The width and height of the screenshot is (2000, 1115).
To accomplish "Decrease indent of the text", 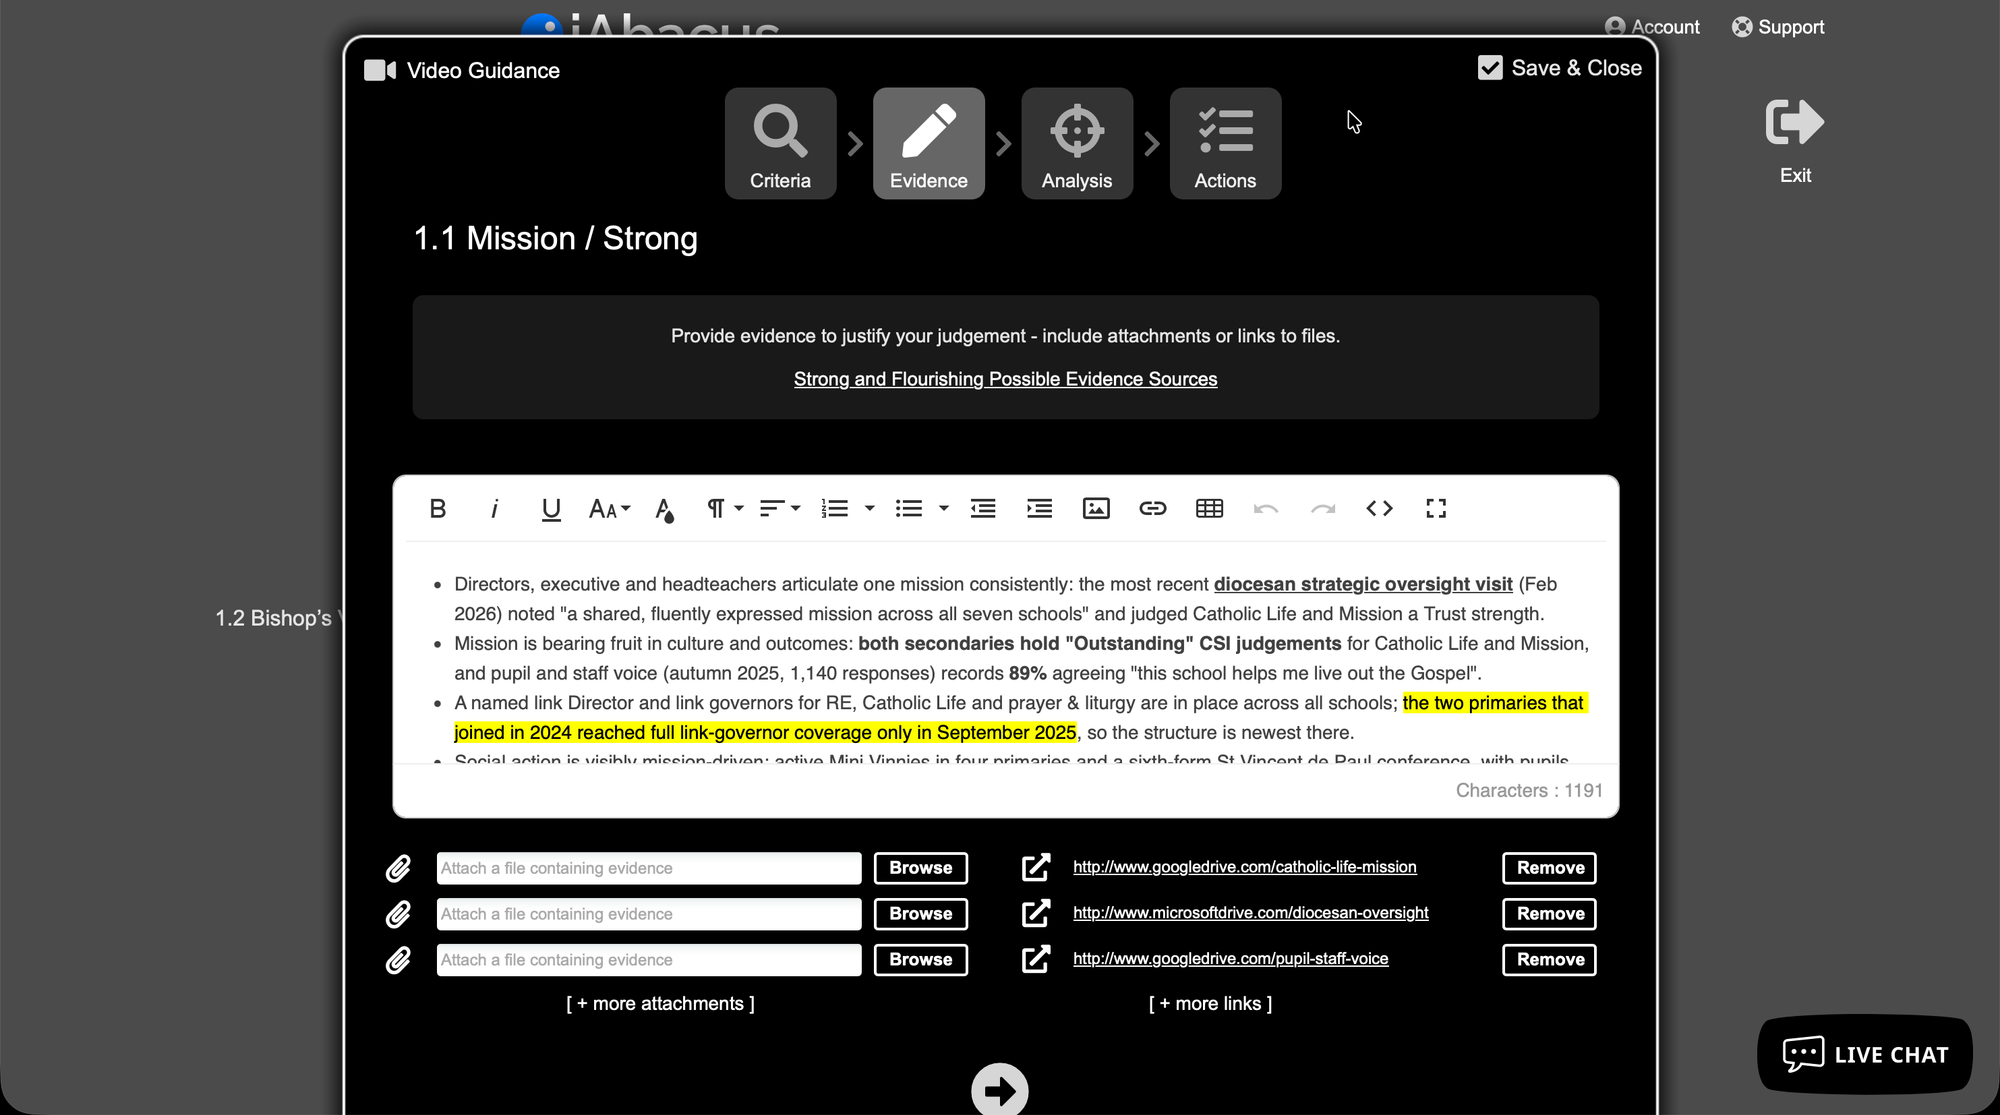I will [983, 509].
